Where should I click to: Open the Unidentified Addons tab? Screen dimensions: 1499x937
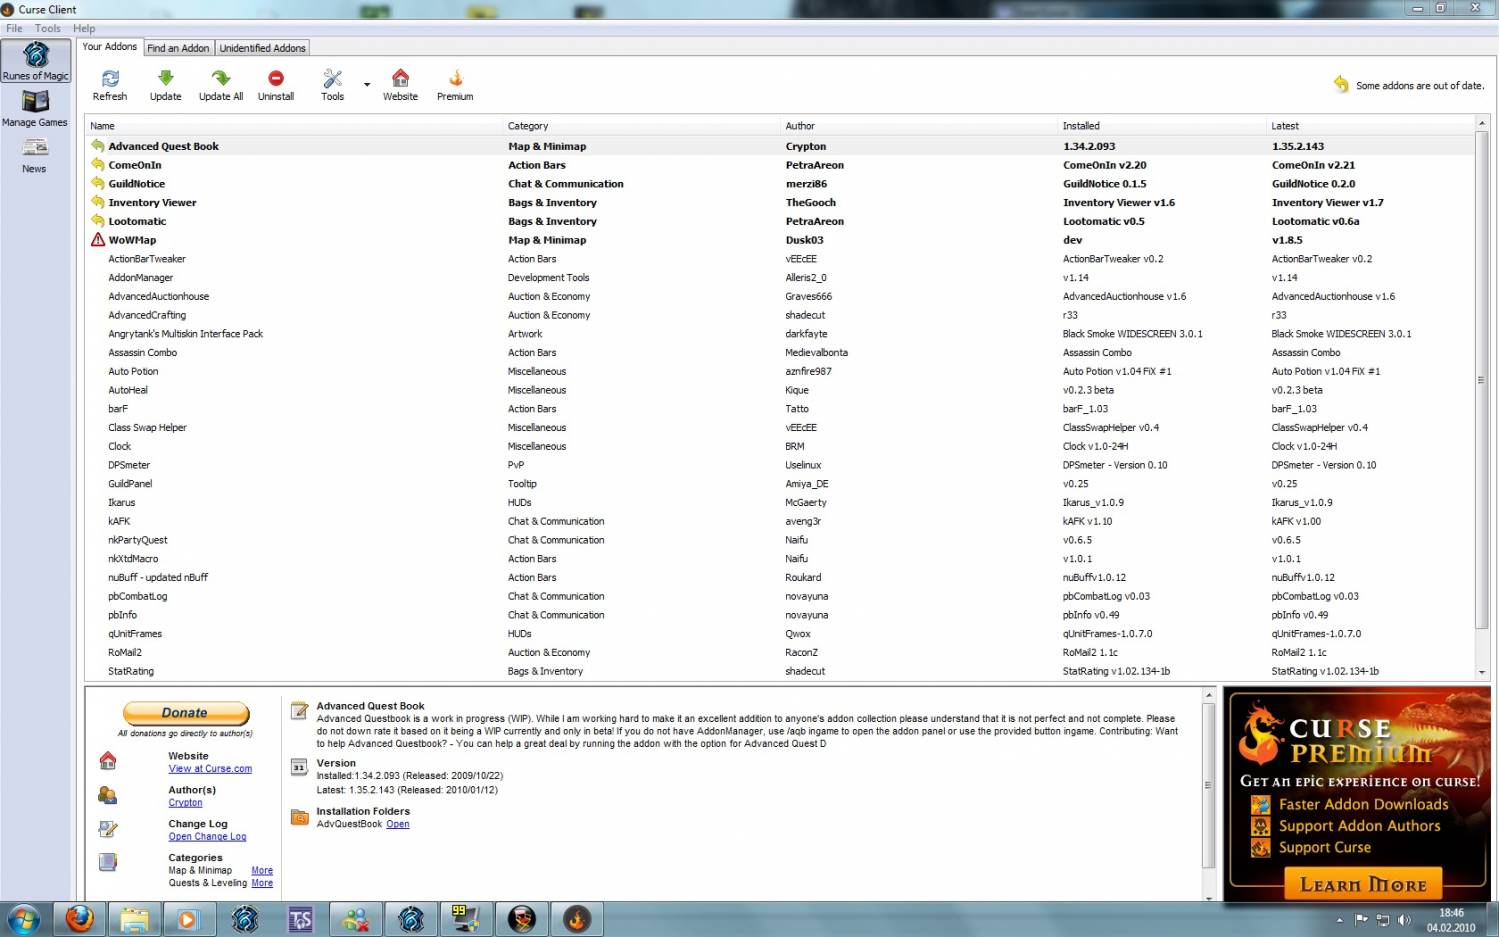tap(262, 48)
